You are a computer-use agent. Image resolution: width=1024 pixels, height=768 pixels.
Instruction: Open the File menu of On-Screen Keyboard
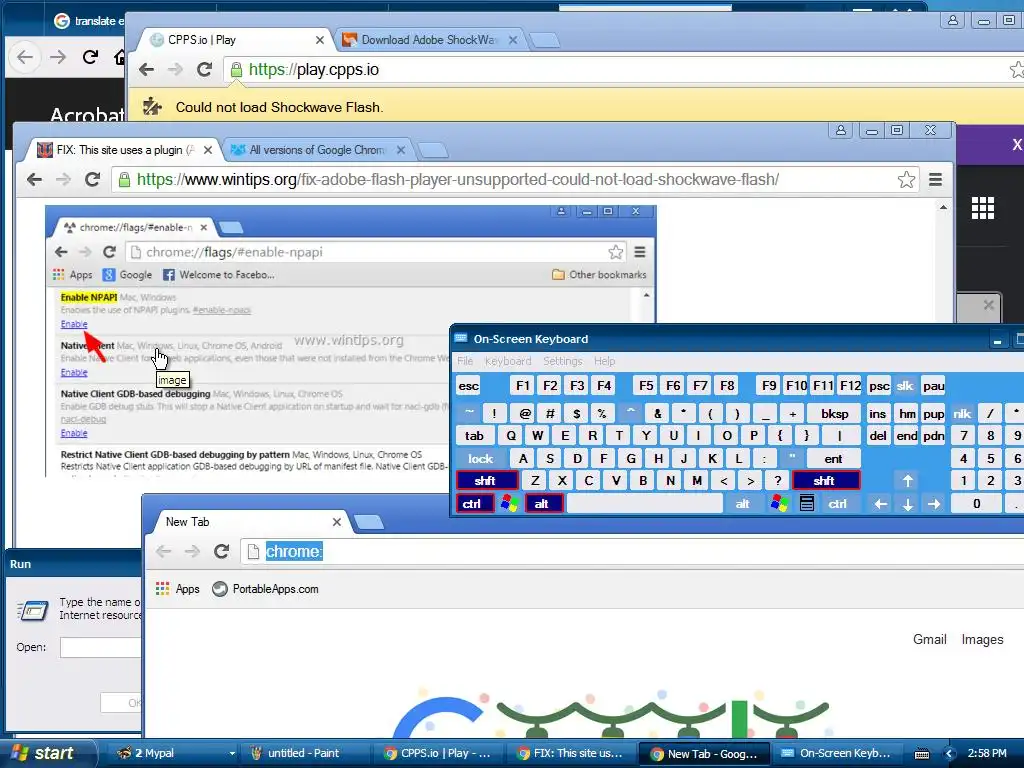point(465,361)
